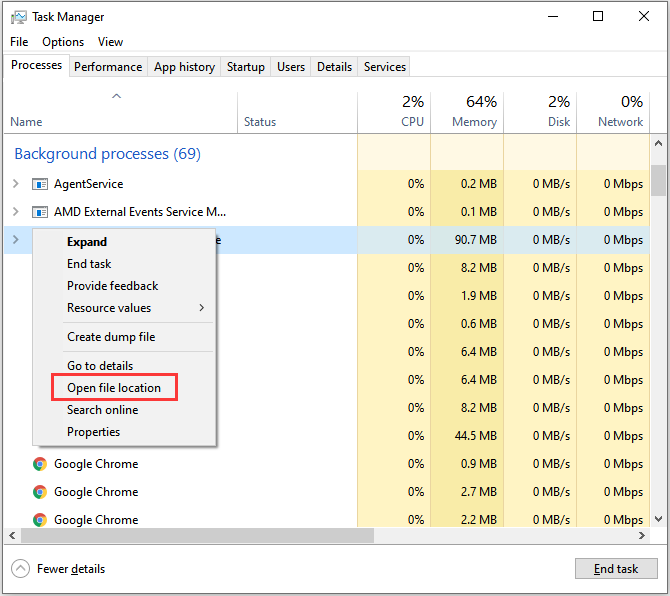Switch to the Details tab
The image size is (670, 596).
point(335,67)
